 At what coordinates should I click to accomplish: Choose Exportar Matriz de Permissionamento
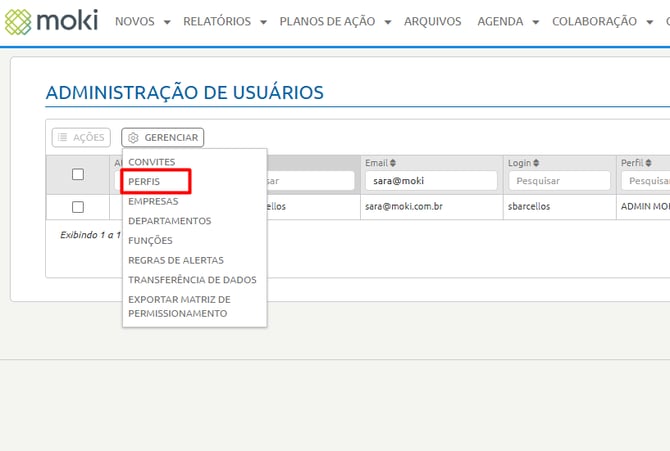[178, 306]
